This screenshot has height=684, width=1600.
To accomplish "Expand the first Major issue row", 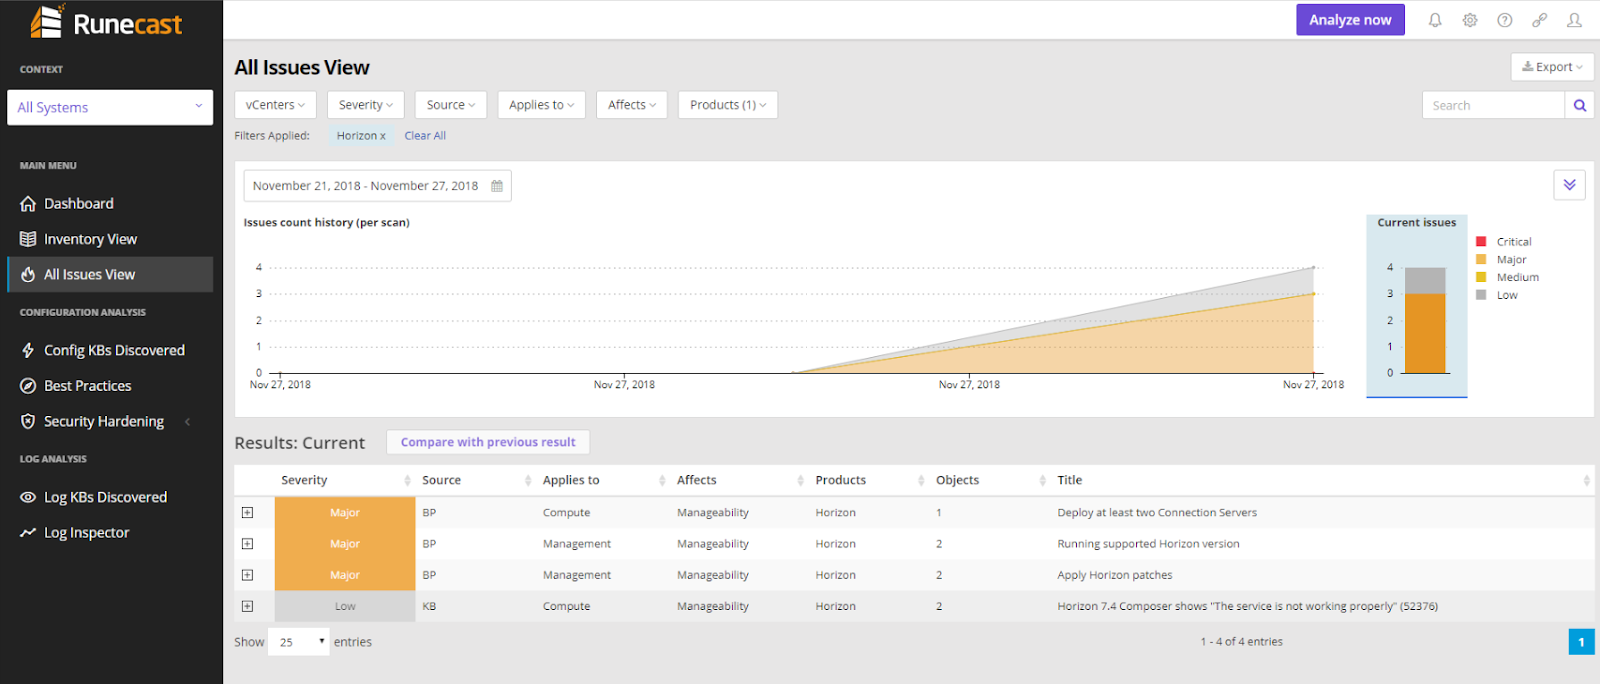I will tap(247, 513).
